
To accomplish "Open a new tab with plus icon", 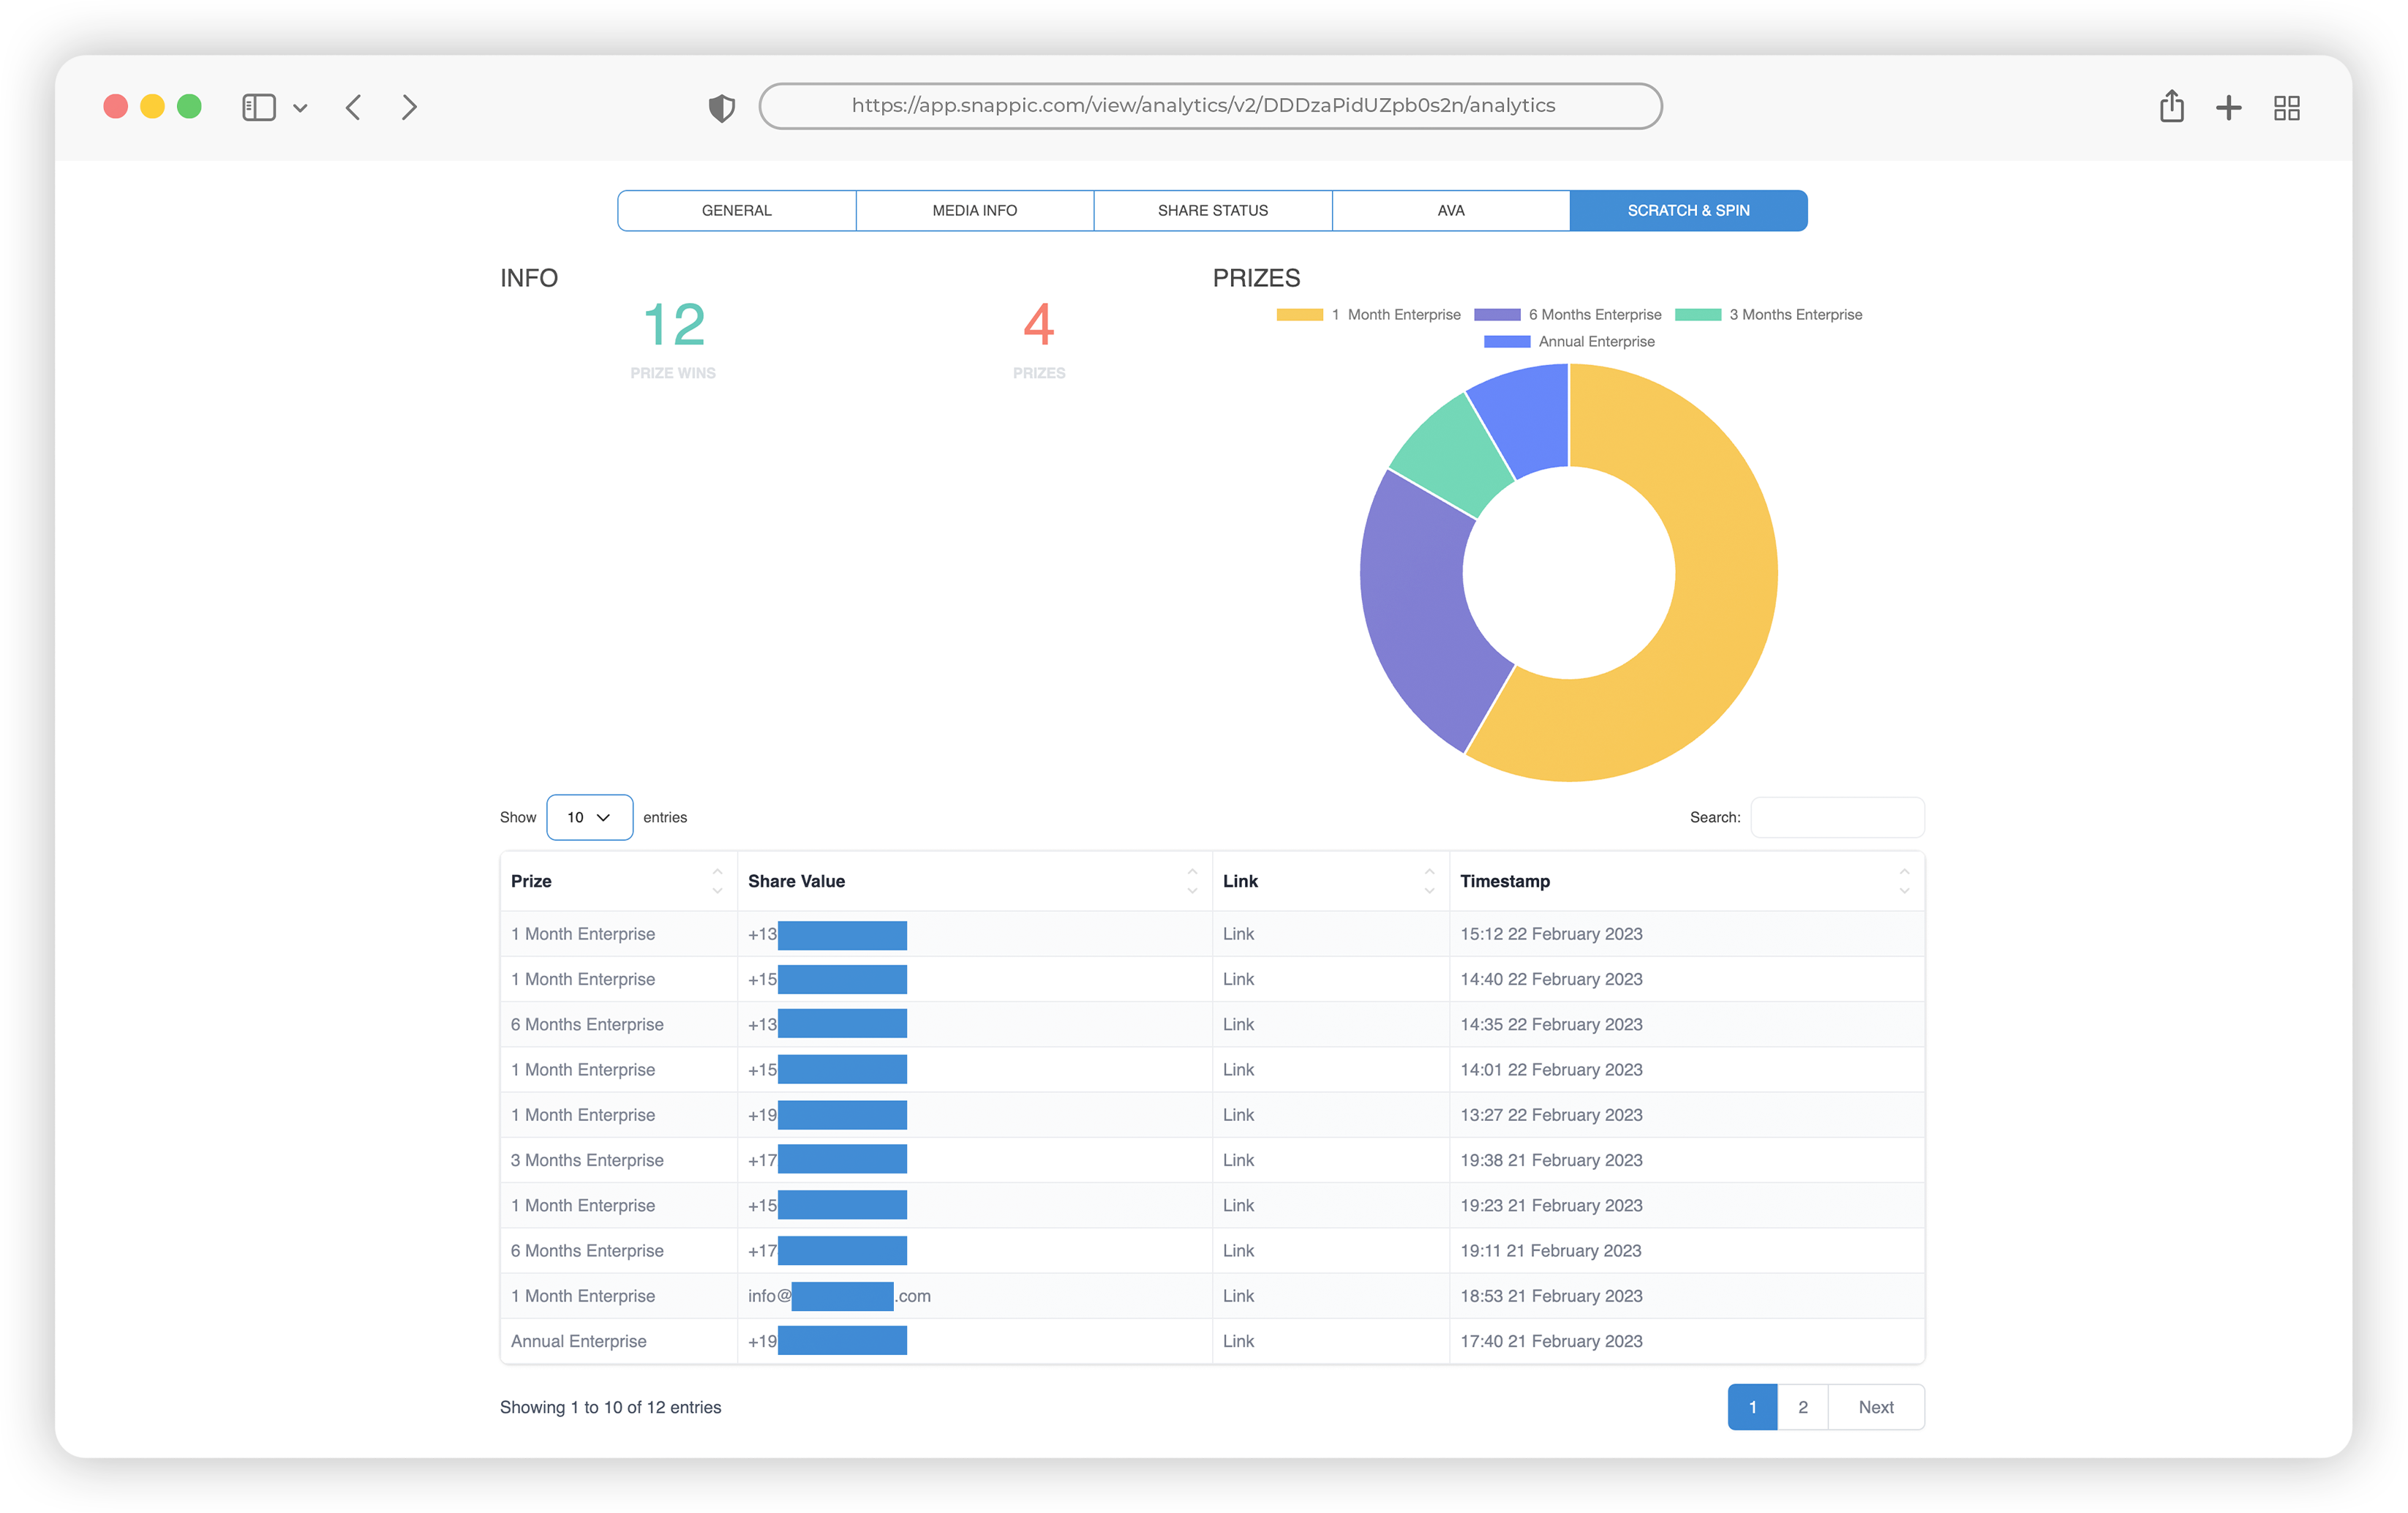I will pyautogui.click(x=2228, y=108).
